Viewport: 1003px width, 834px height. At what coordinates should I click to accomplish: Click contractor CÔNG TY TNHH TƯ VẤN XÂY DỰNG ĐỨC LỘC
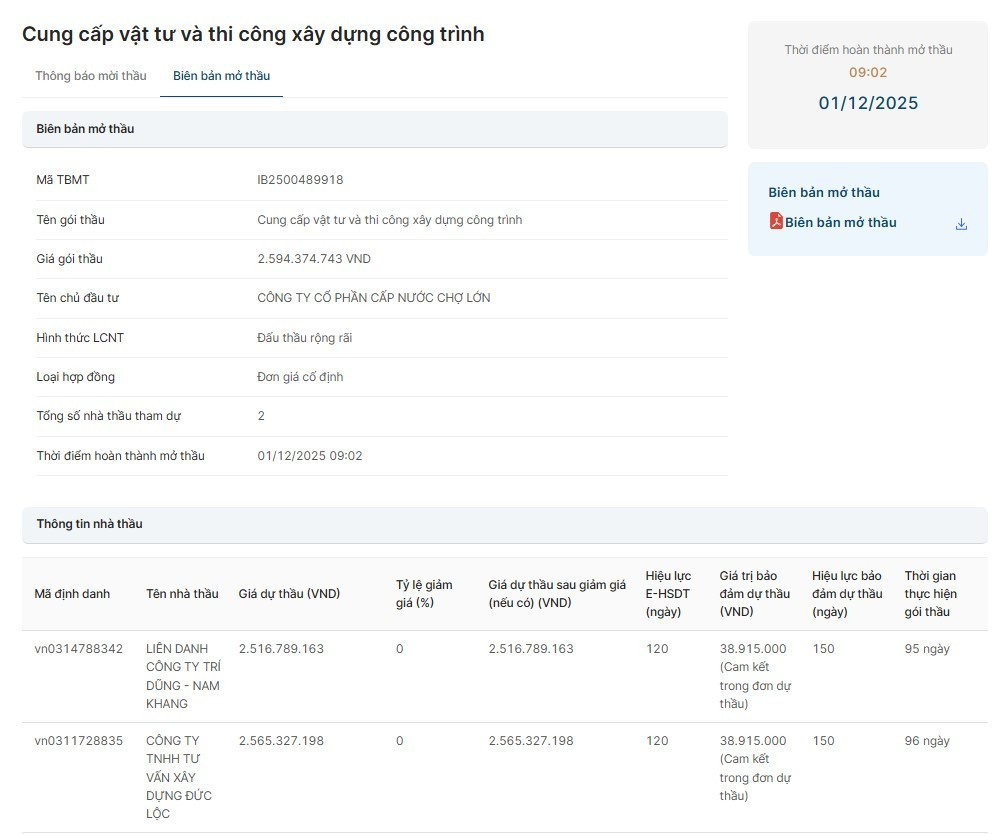[x=182, y=777]
